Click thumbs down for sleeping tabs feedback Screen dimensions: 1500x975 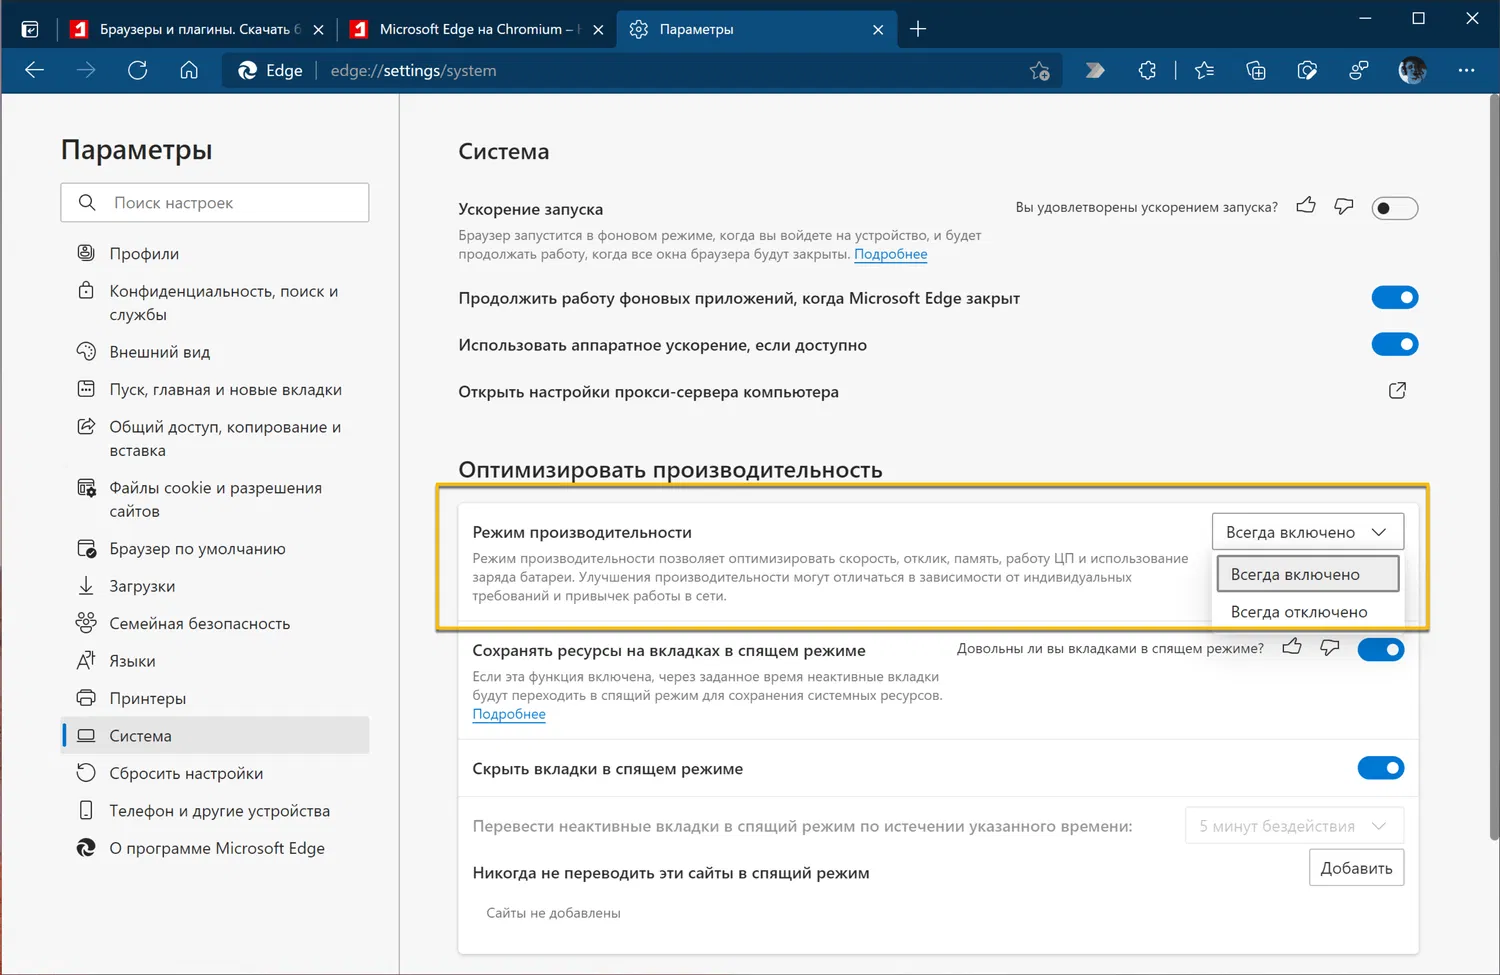[1330, 648]
